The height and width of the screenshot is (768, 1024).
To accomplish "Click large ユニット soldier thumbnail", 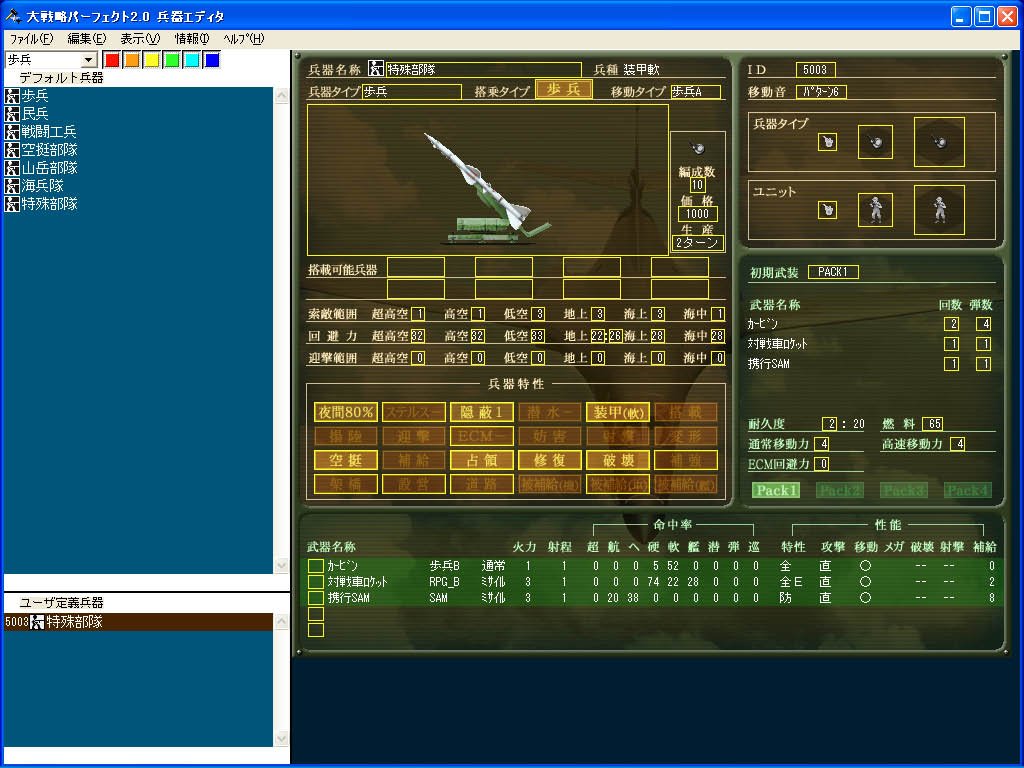I will pos(939,210).
